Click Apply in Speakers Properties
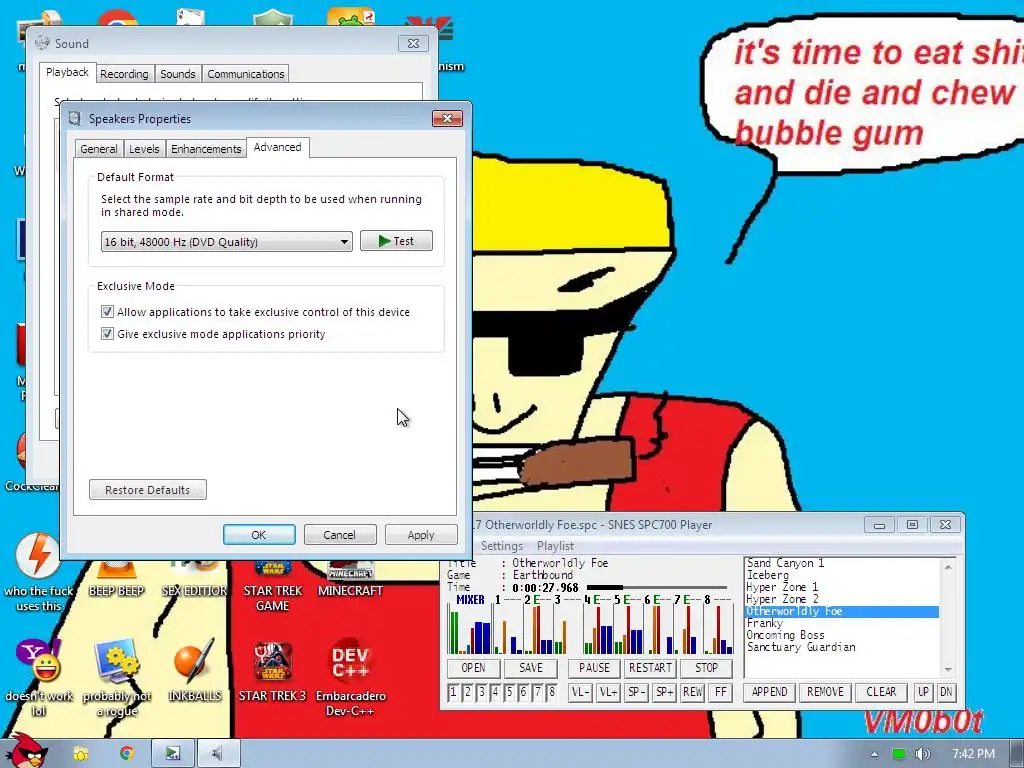The height and width of the screenshot is (768, 1024). coord(421,535)
